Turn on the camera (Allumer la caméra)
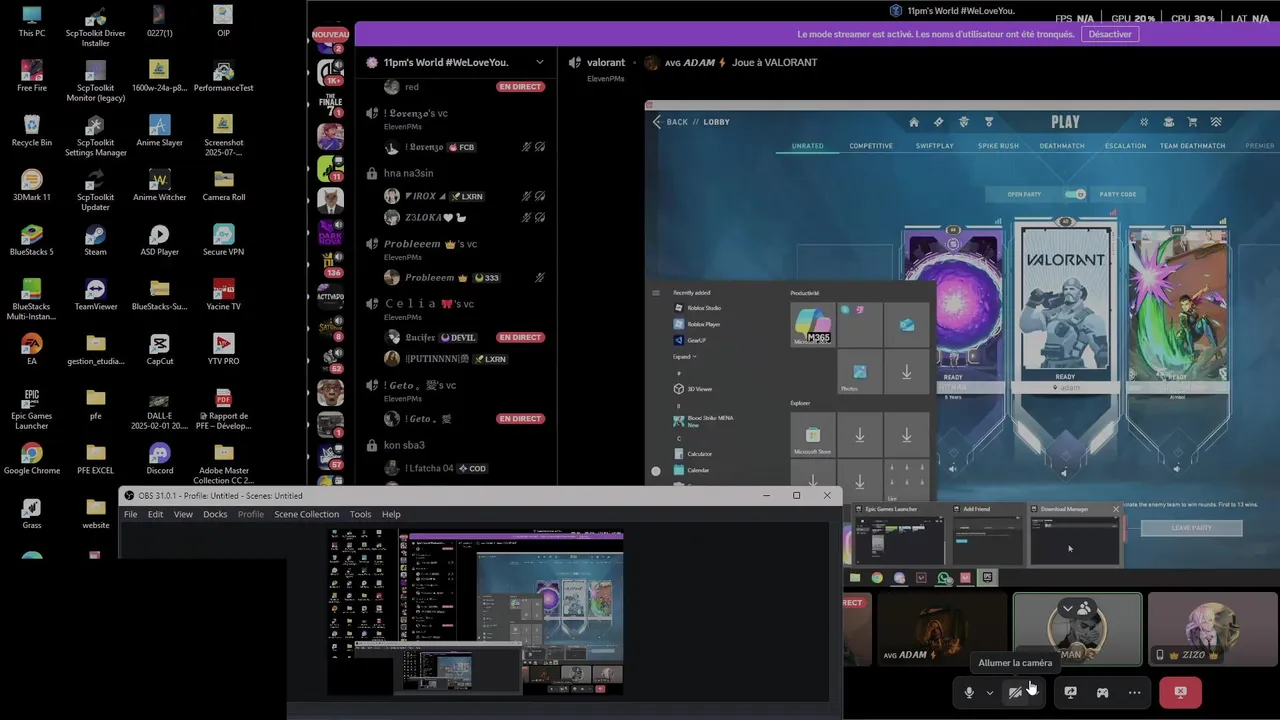The image size is (1280, 720). coord(1015,692)
